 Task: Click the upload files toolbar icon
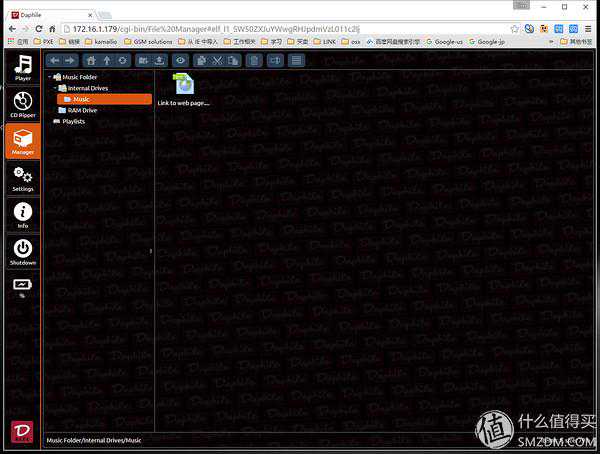[x=159, y=61]
